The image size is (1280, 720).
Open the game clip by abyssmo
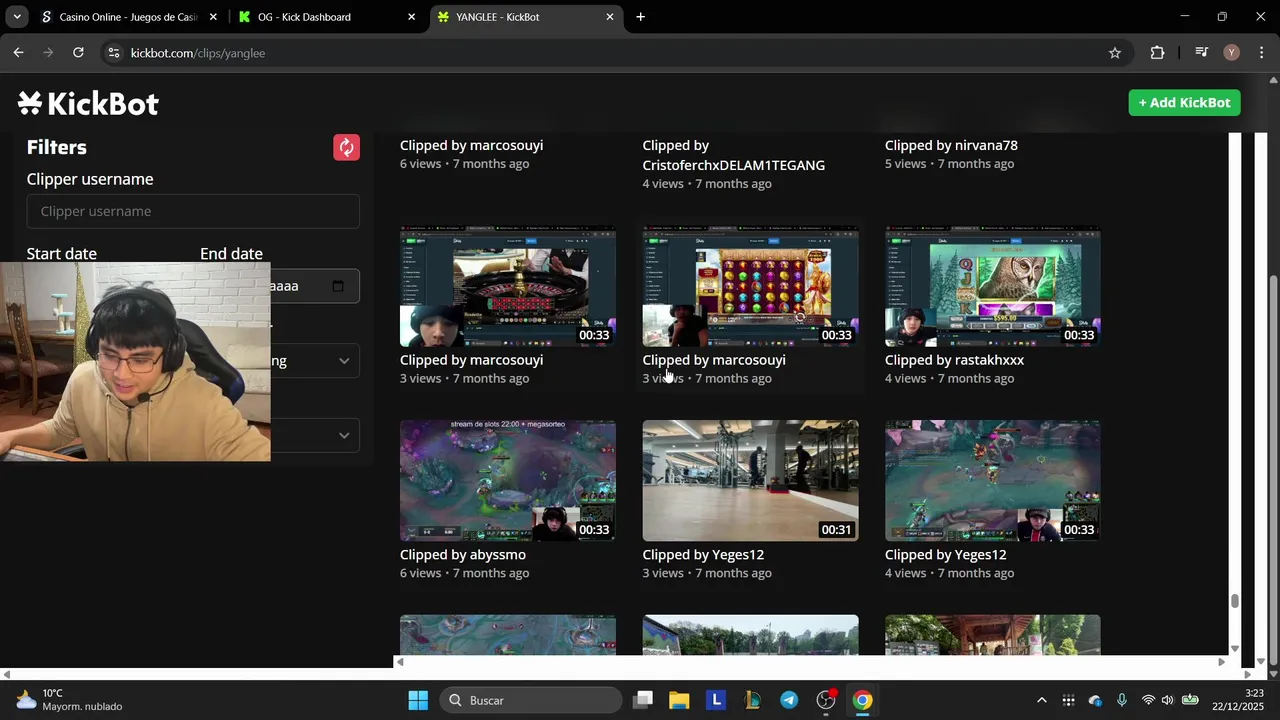click(508, 481)
